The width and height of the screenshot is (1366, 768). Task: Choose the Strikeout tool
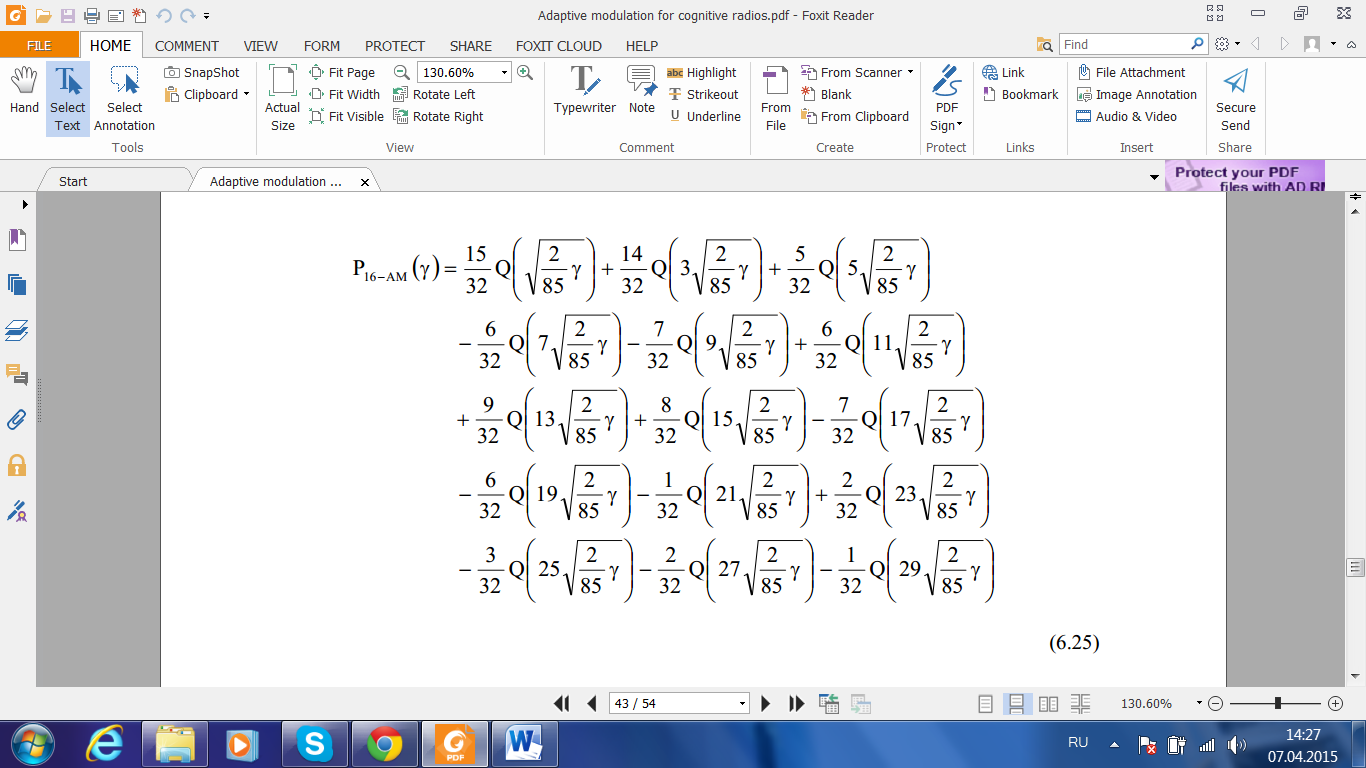(x=702, y=94)
